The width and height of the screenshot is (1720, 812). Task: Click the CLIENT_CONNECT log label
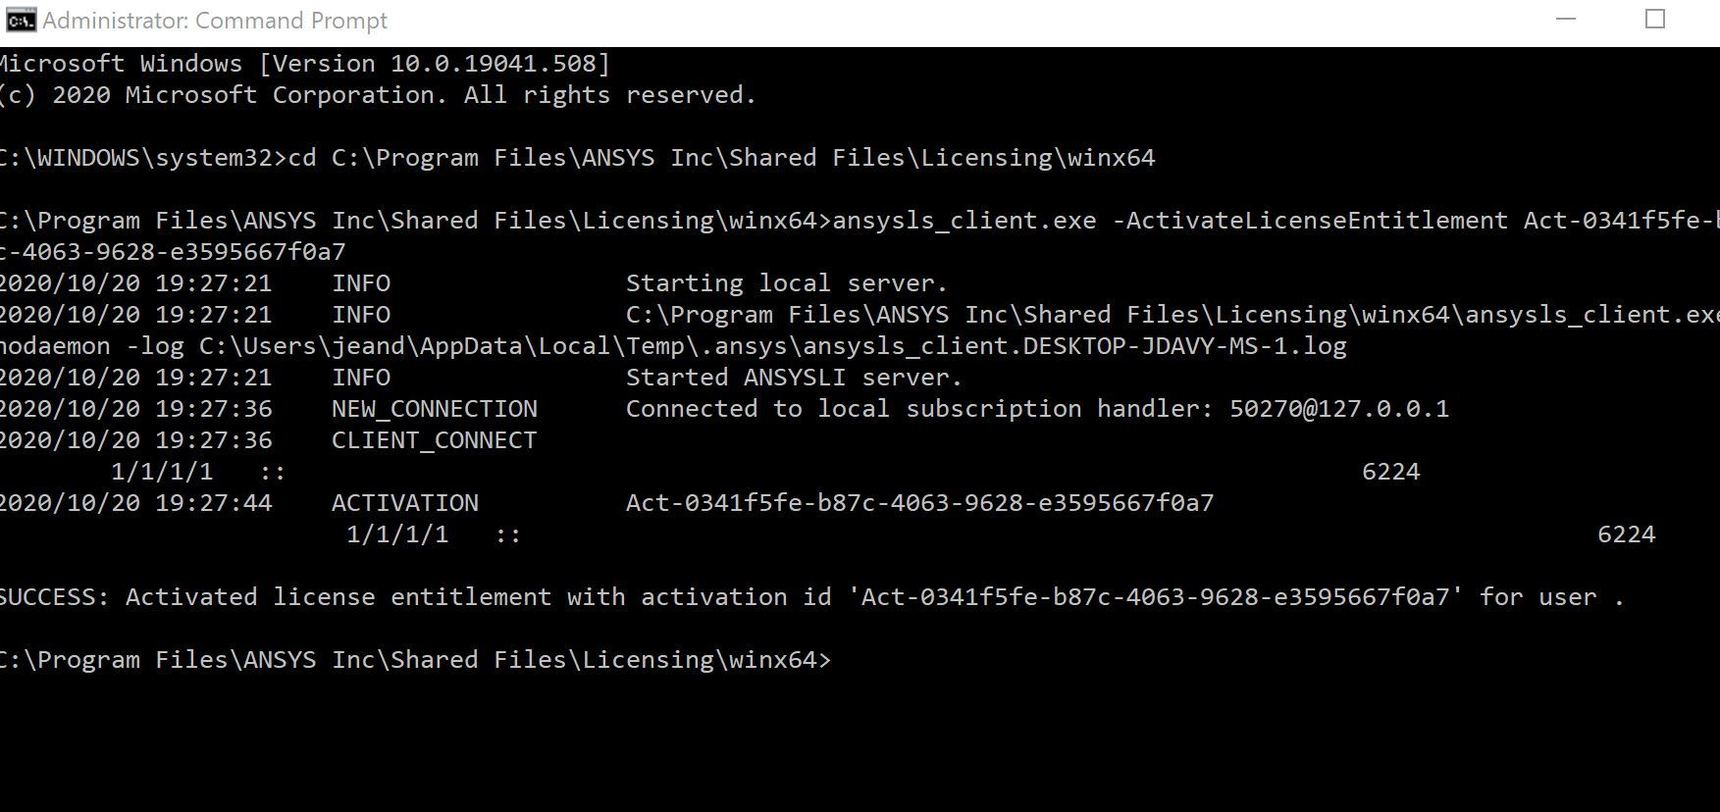[434, 440]
